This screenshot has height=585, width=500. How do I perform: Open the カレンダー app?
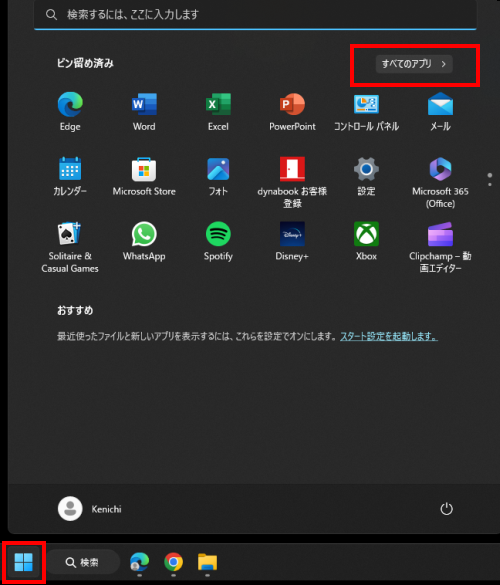pos(70,176)
